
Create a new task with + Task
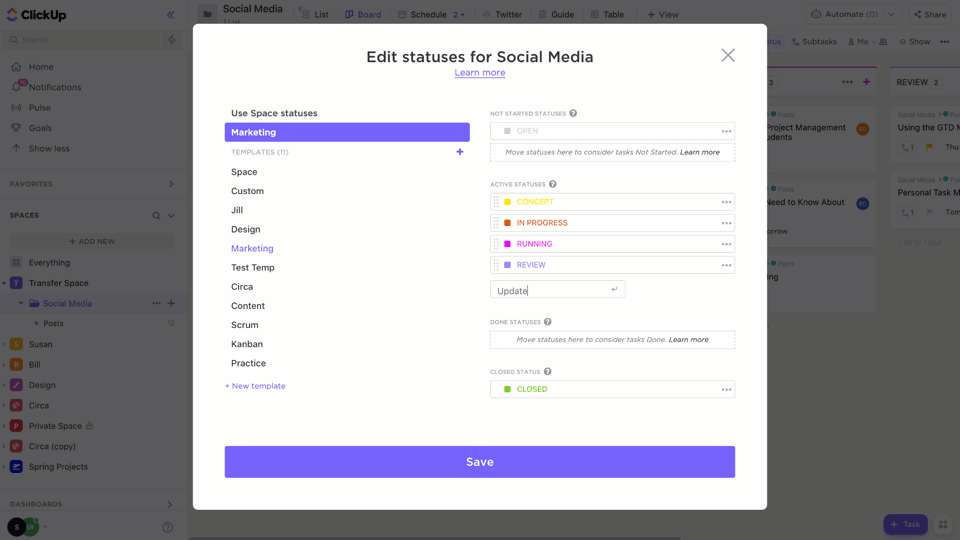coord(905,524)
